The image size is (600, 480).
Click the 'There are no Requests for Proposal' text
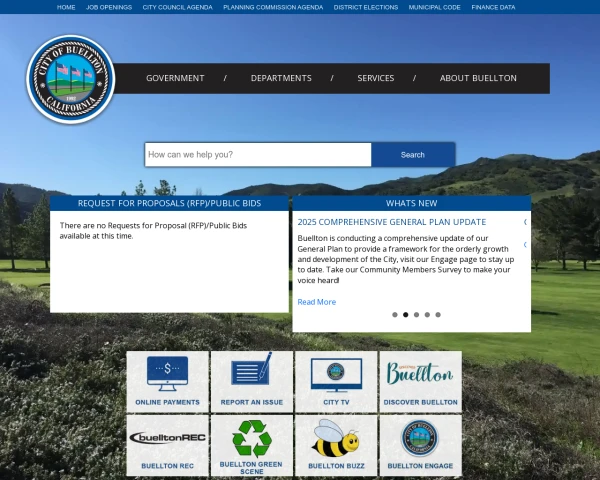(x=153, y=231)
